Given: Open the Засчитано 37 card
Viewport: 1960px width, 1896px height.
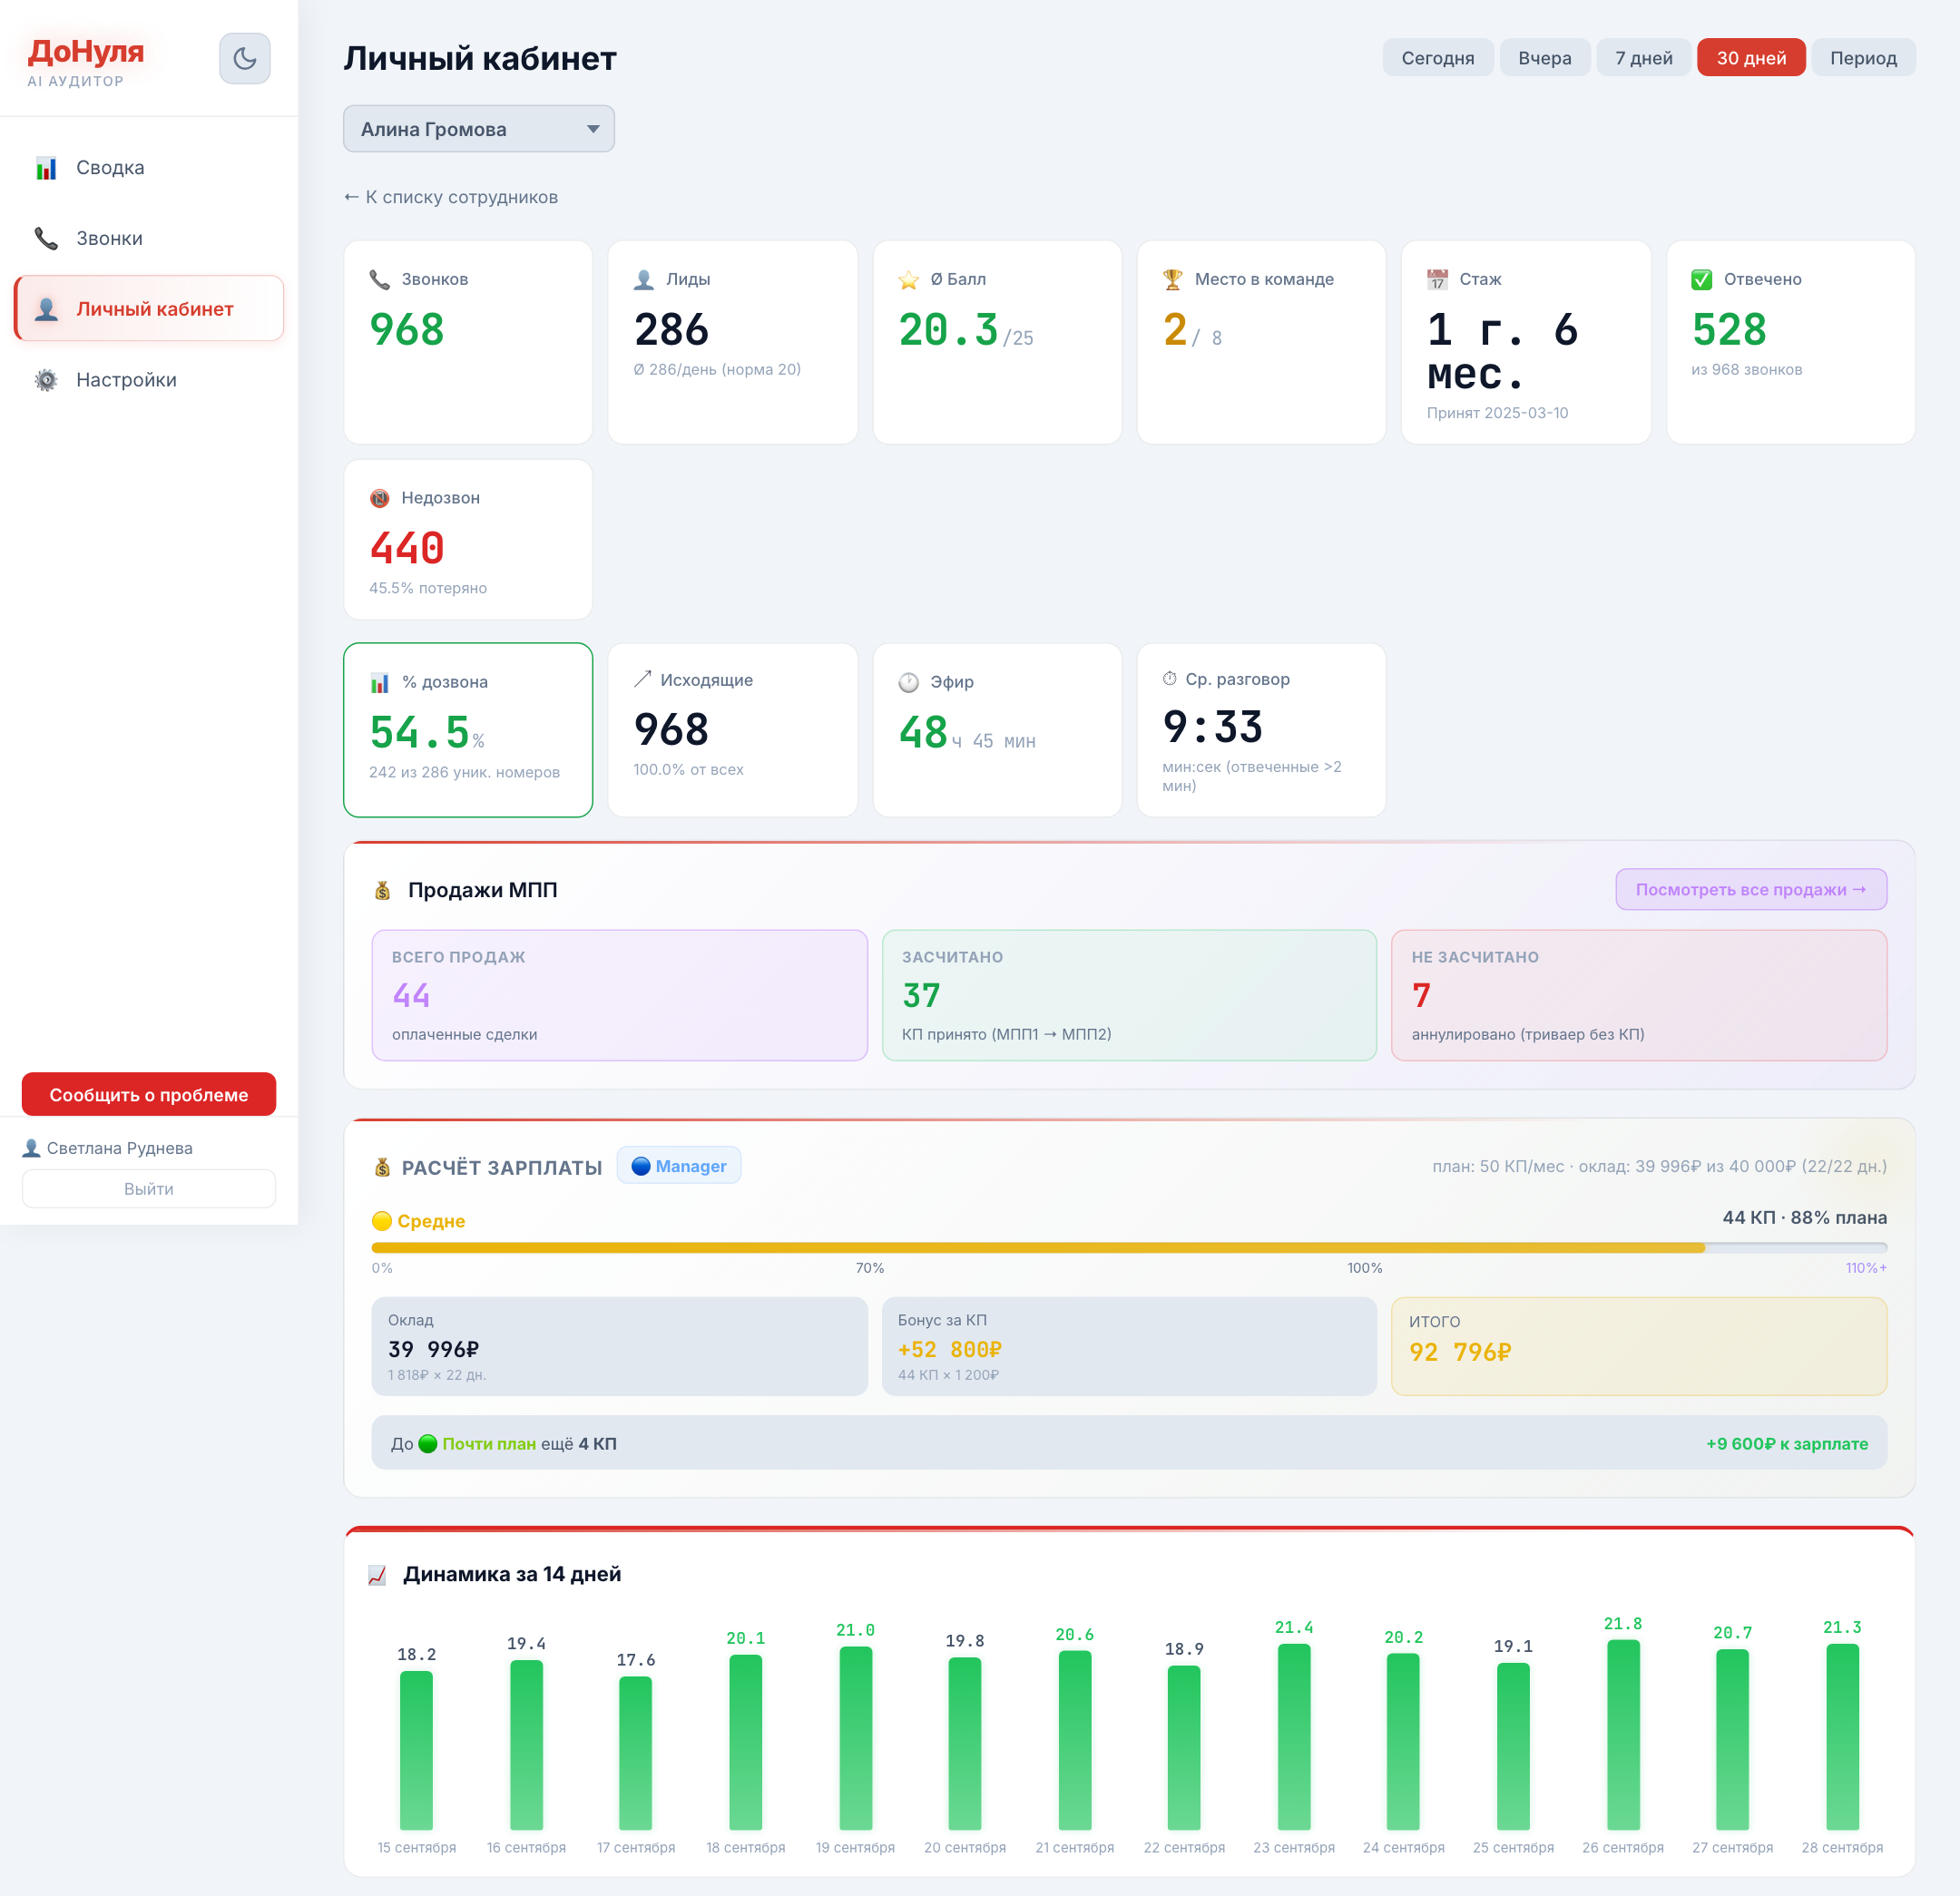Looking at the screenshot, I should tap(1129, 995).
